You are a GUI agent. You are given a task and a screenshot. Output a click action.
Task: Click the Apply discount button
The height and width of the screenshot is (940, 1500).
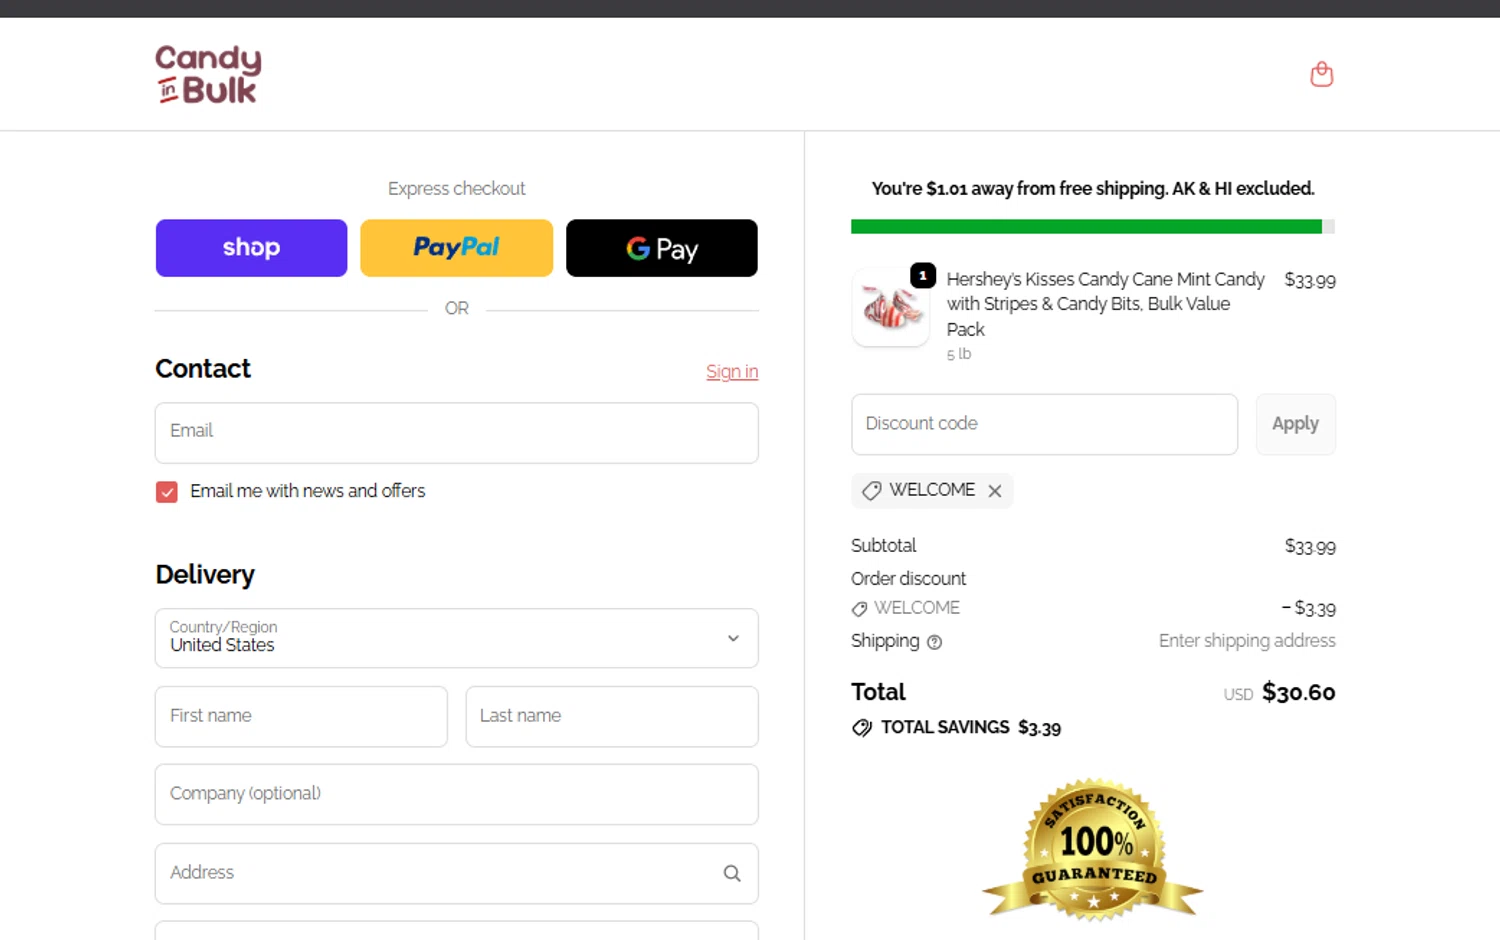(x=1295, y=424)
